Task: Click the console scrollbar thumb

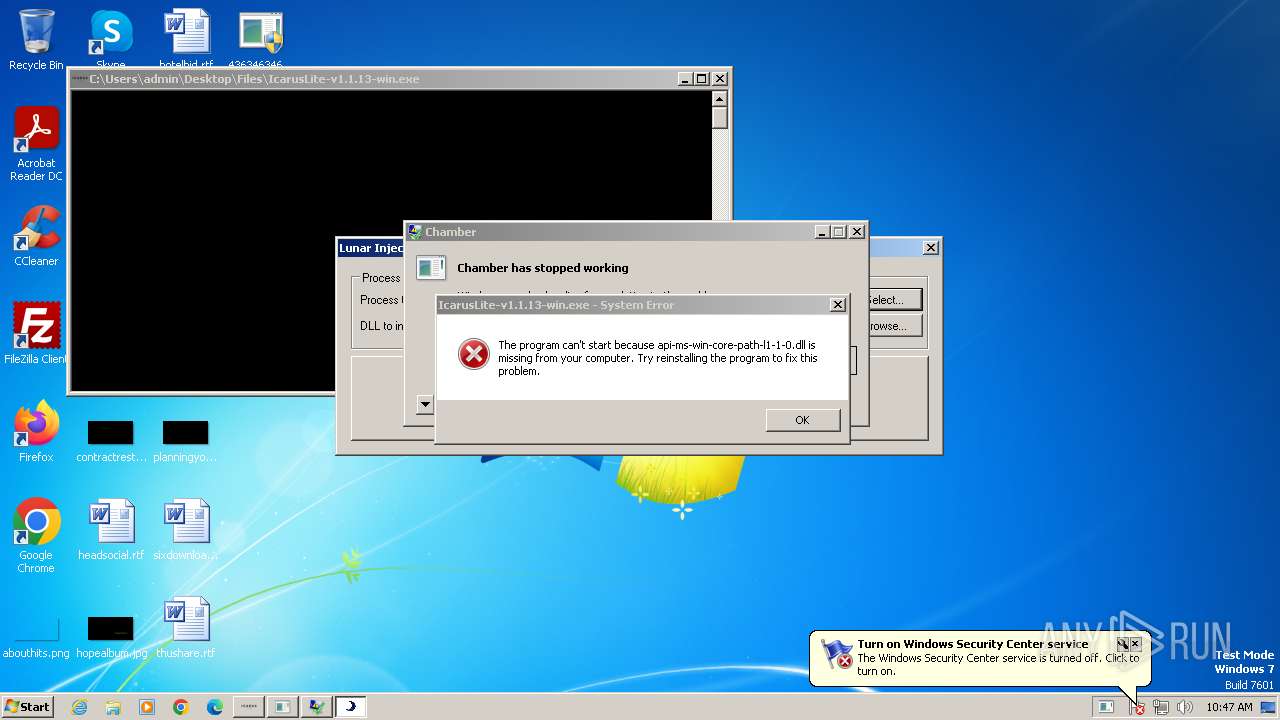Action: point(719,118)
